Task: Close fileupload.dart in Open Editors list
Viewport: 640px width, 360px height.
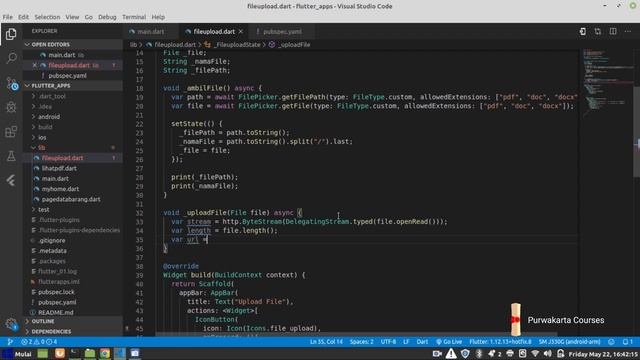Action: click(x=35, y=65)
